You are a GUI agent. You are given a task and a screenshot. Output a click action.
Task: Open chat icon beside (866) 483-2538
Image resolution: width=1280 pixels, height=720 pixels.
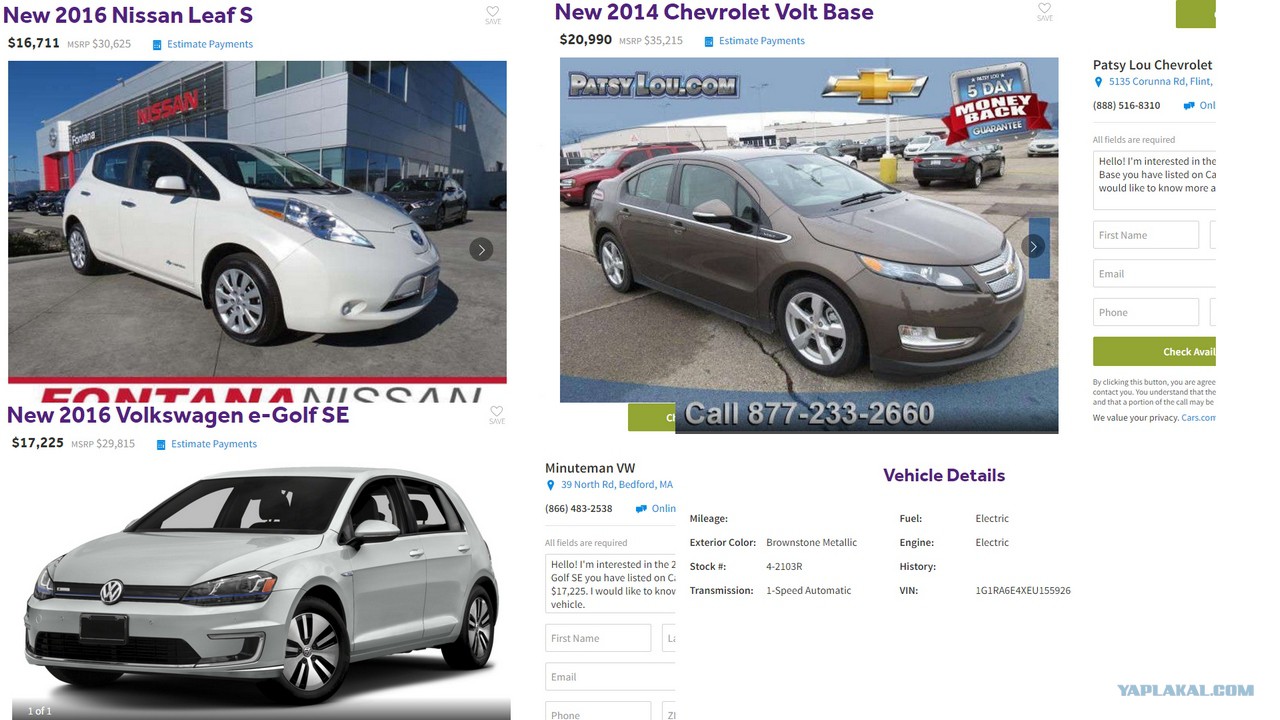coord(641,509)
